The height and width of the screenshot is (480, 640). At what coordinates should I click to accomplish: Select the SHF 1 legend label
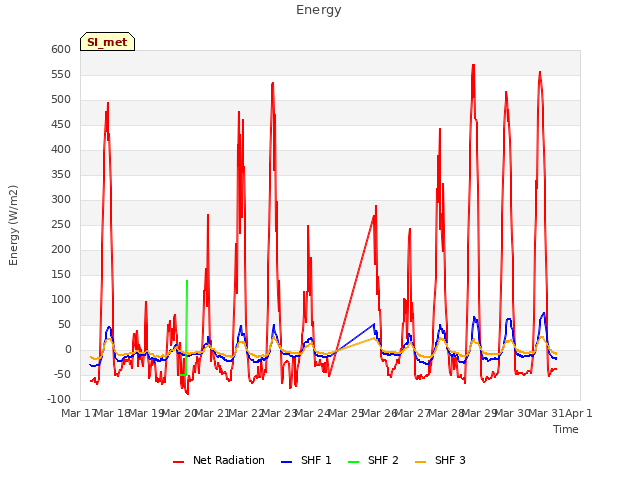tap(316, 460)
